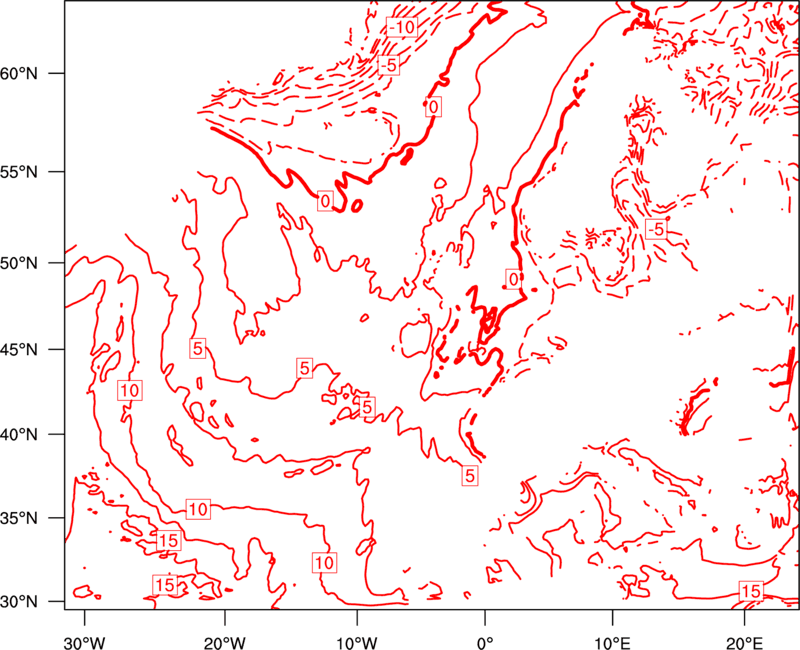Click the 35°N latitude axis label
This screenshot has width=800, height=650.
19,518
